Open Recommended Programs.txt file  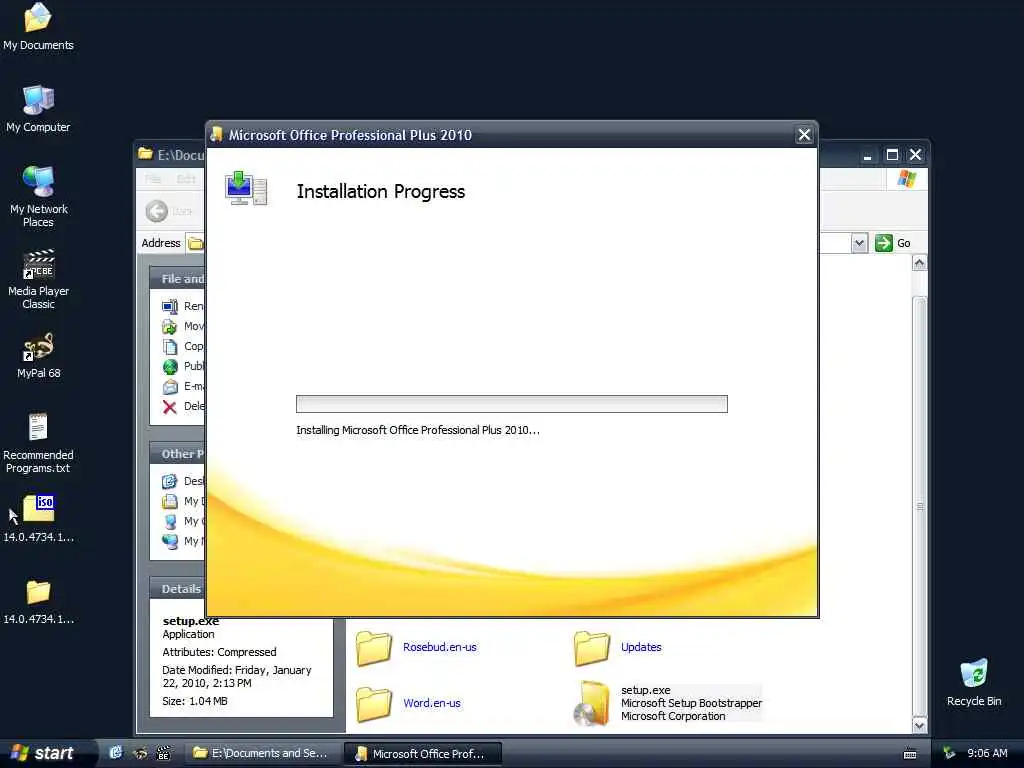click(x=38, y=443)
